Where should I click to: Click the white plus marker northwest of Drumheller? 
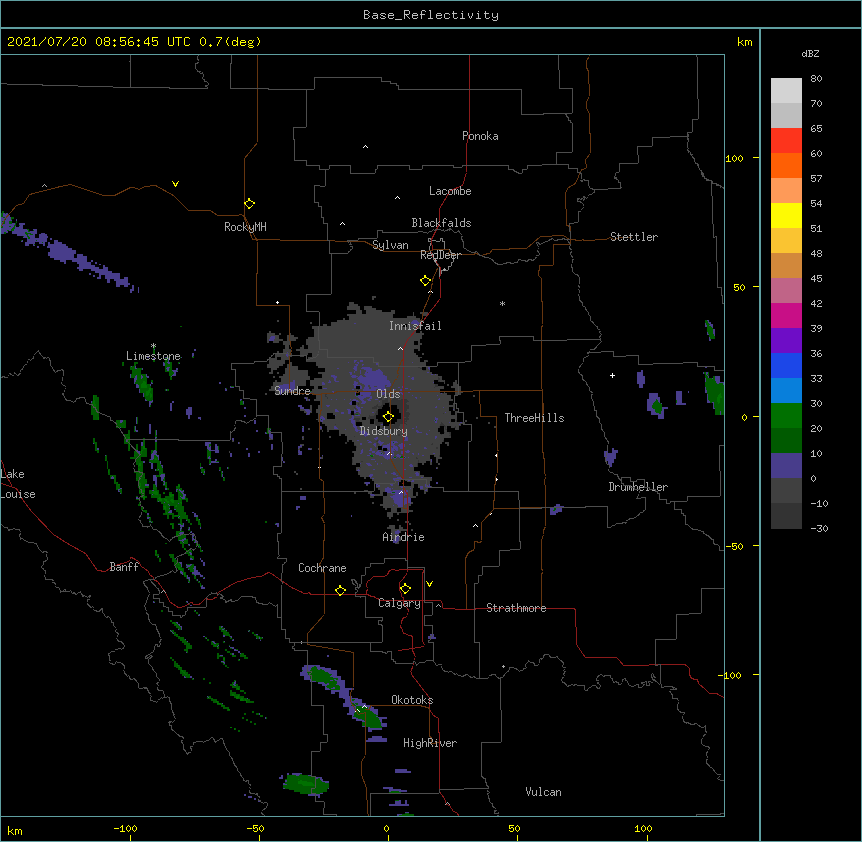[612, 375]
